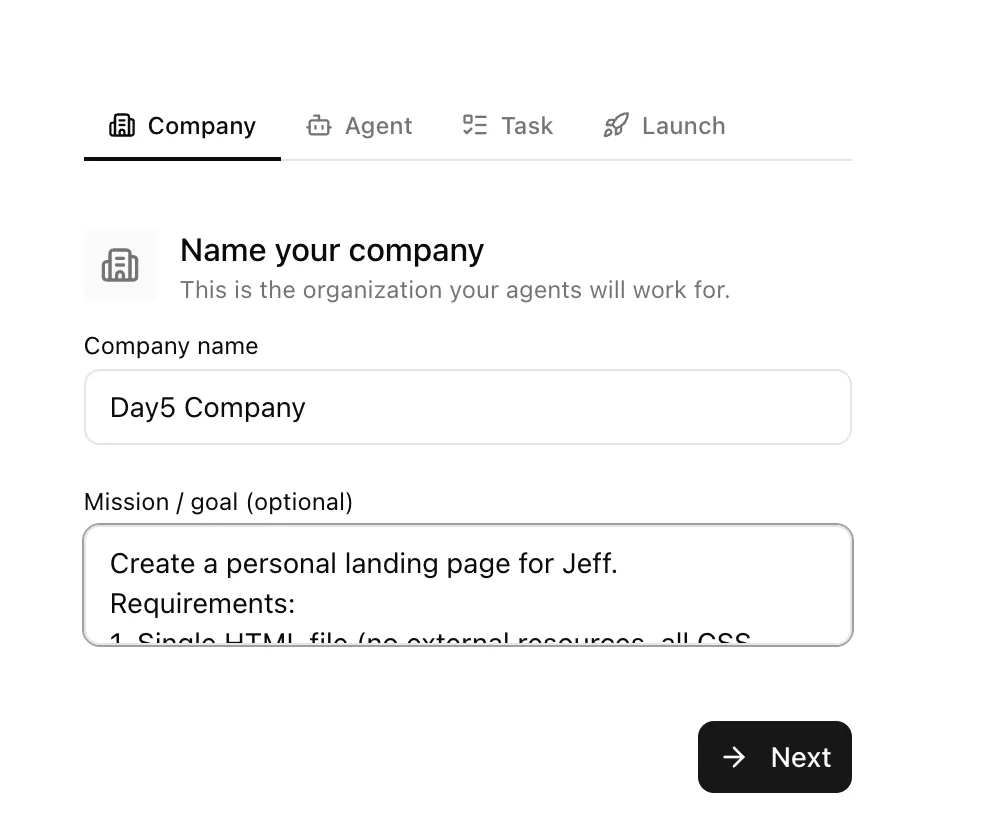Click the robot icon in Agent tab
The height and width of the screenshot is (828, 986).
tap(318, 126)
